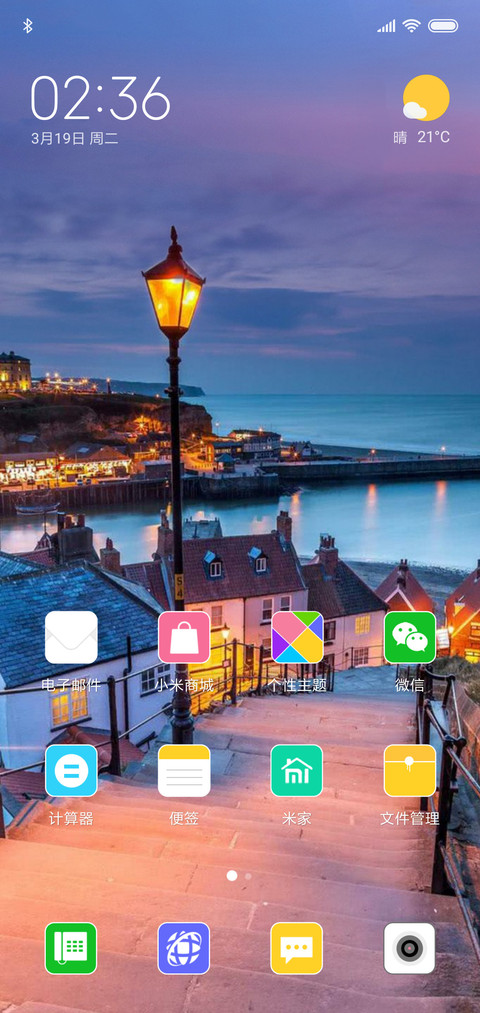Open the 电子邮件 mail app
480x1013 pixels.
(71, 637)
